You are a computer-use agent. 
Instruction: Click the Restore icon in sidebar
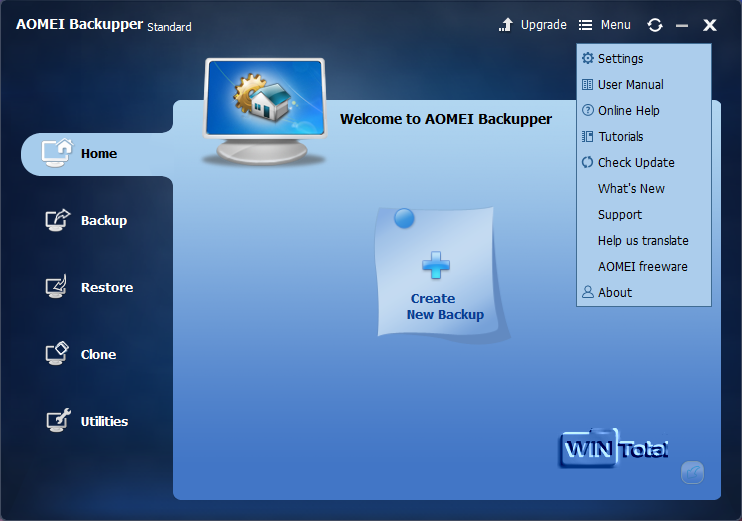tap(57, 287)
